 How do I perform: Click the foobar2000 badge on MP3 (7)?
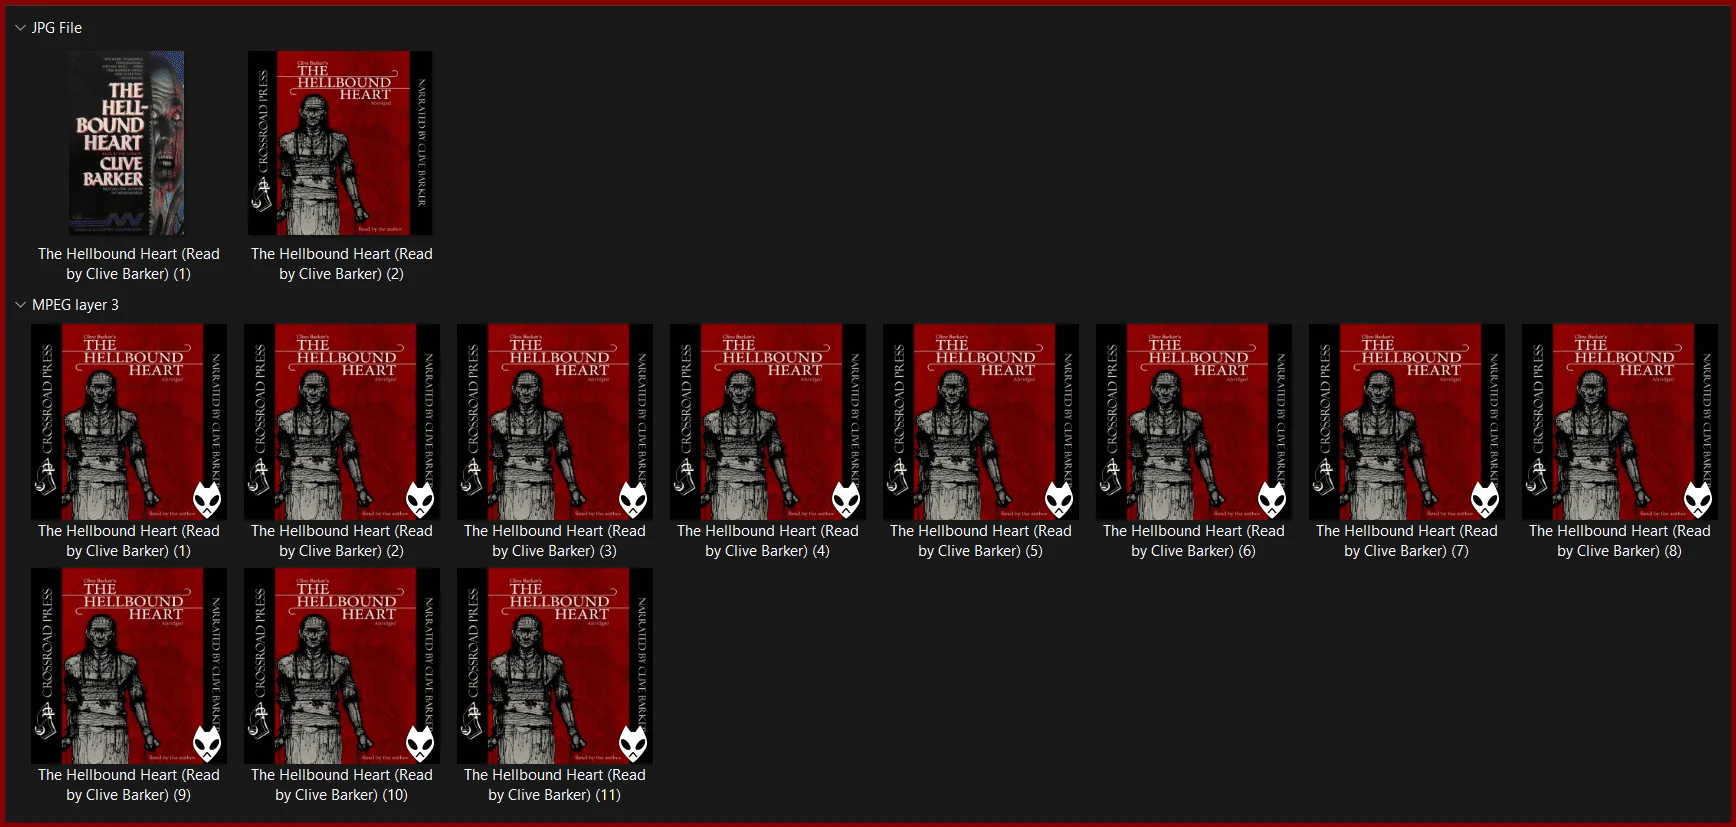pyautogui.click(x=1485, y=499)
